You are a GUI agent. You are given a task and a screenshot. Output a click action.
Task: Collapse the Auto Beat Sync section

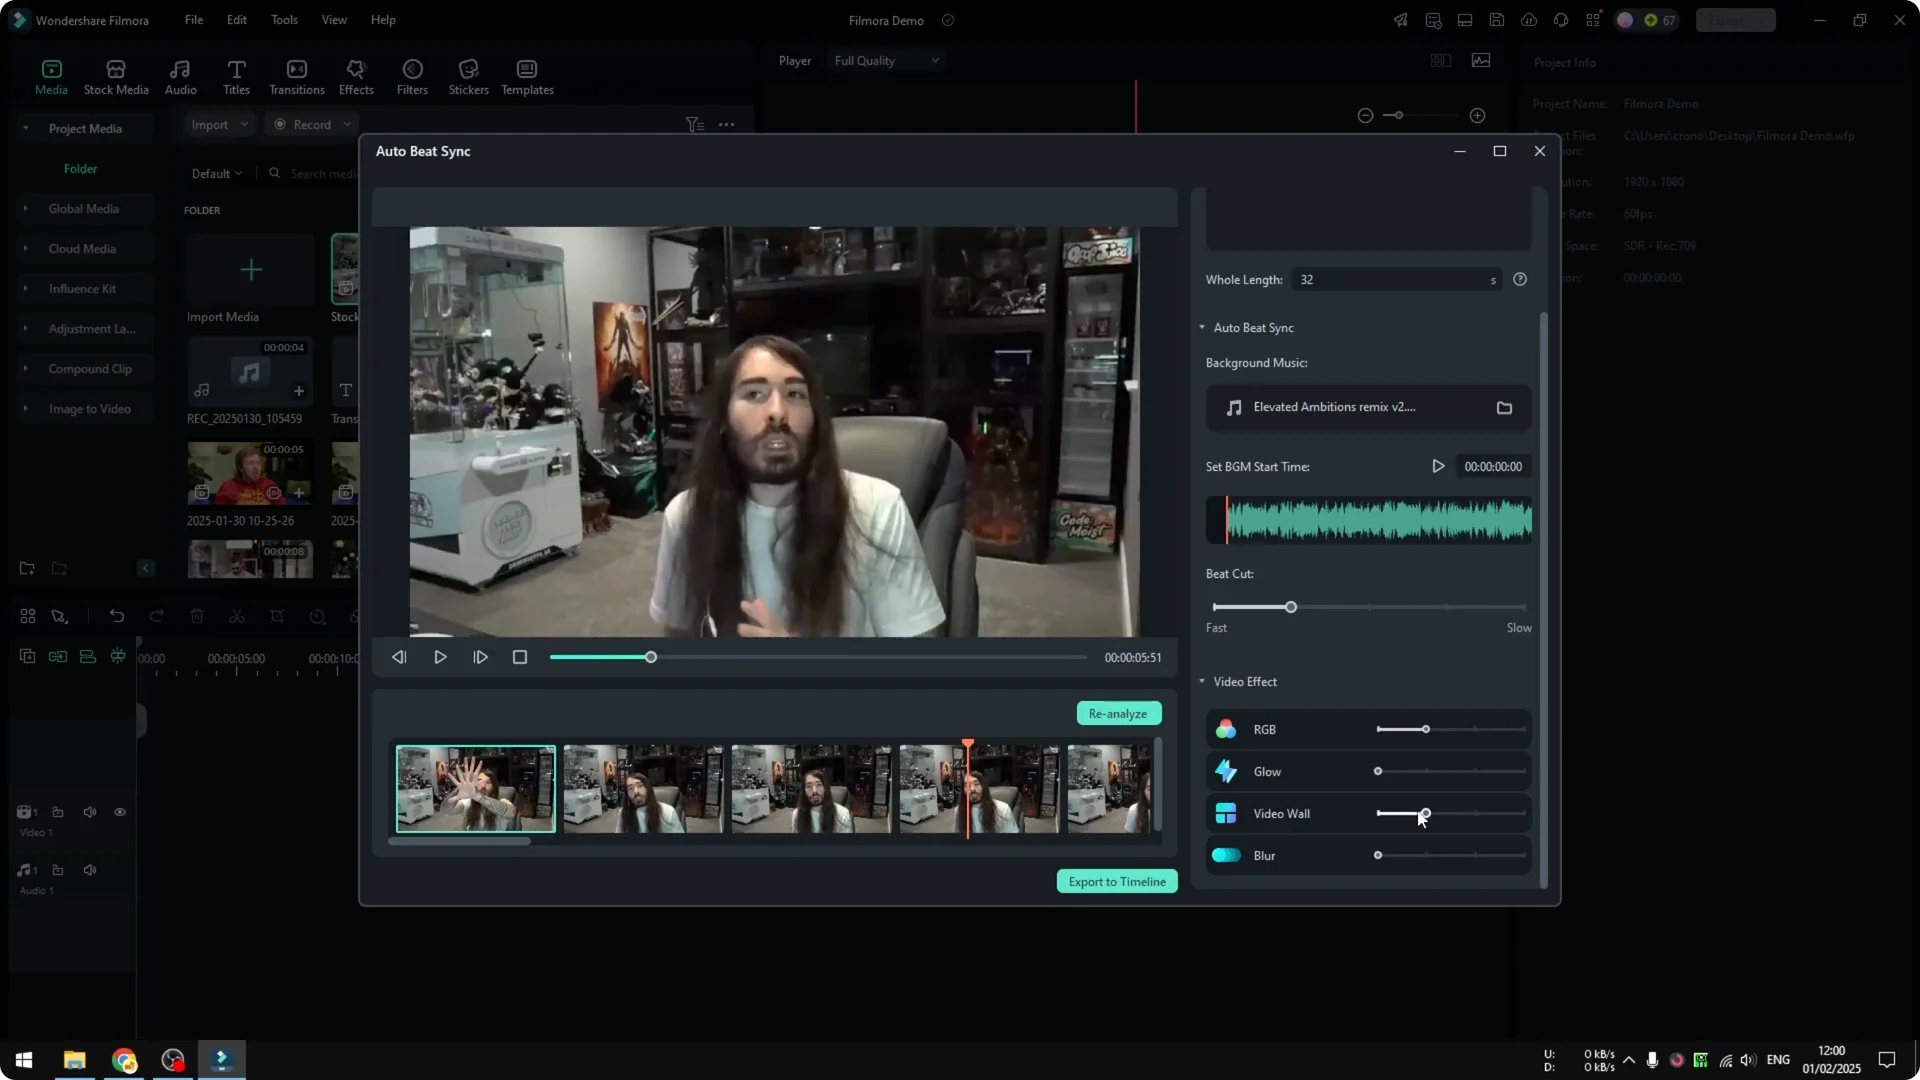click(x=1202, y=327)
